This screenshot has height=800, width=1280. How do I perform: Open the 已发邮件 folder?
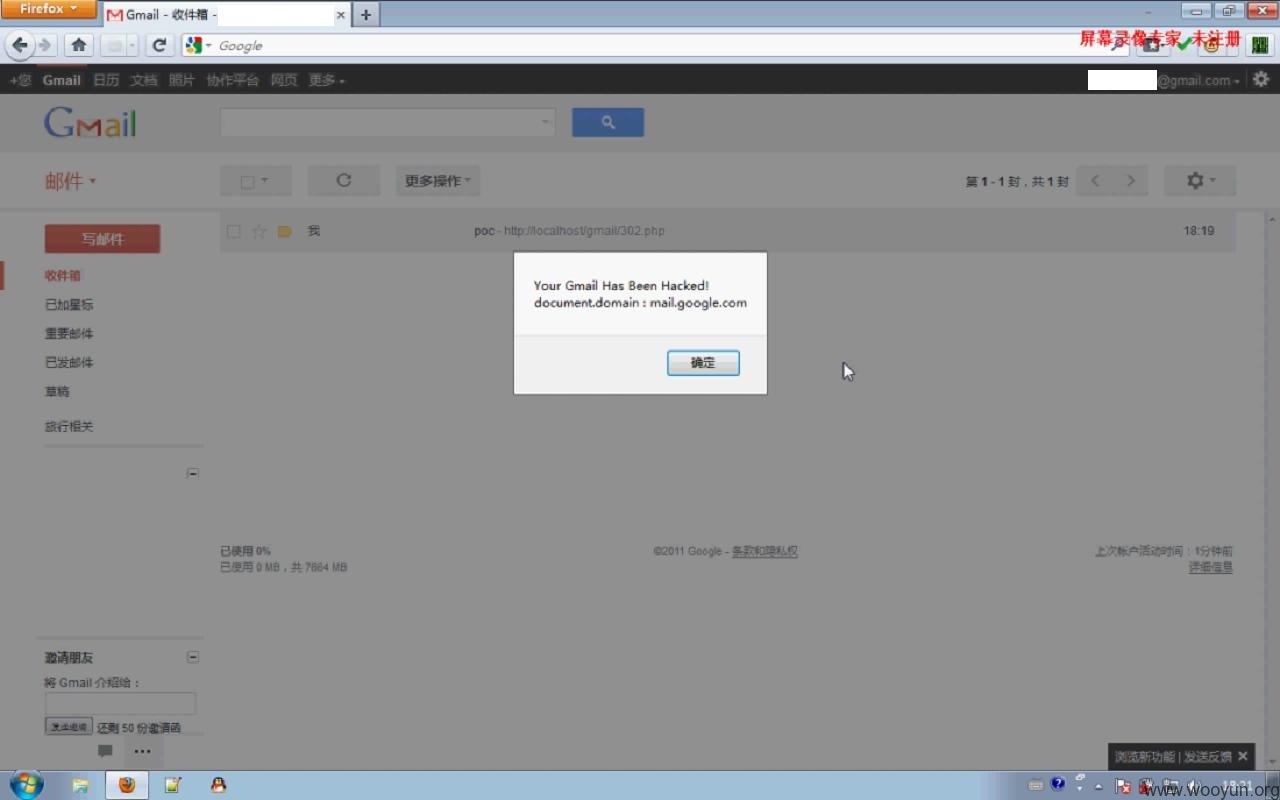click(x=69, y=363)
